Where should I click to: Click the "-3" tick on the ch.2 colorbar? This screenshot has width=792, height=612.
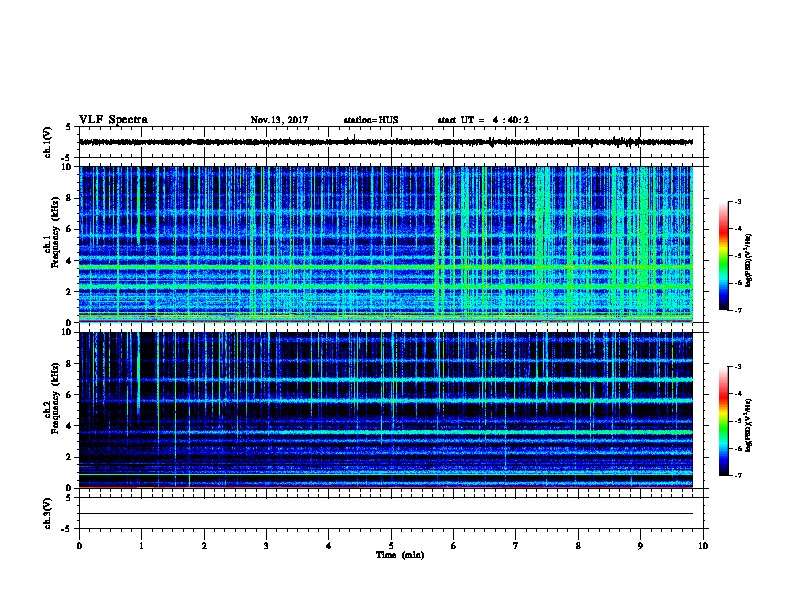click(x=738, y=367)
